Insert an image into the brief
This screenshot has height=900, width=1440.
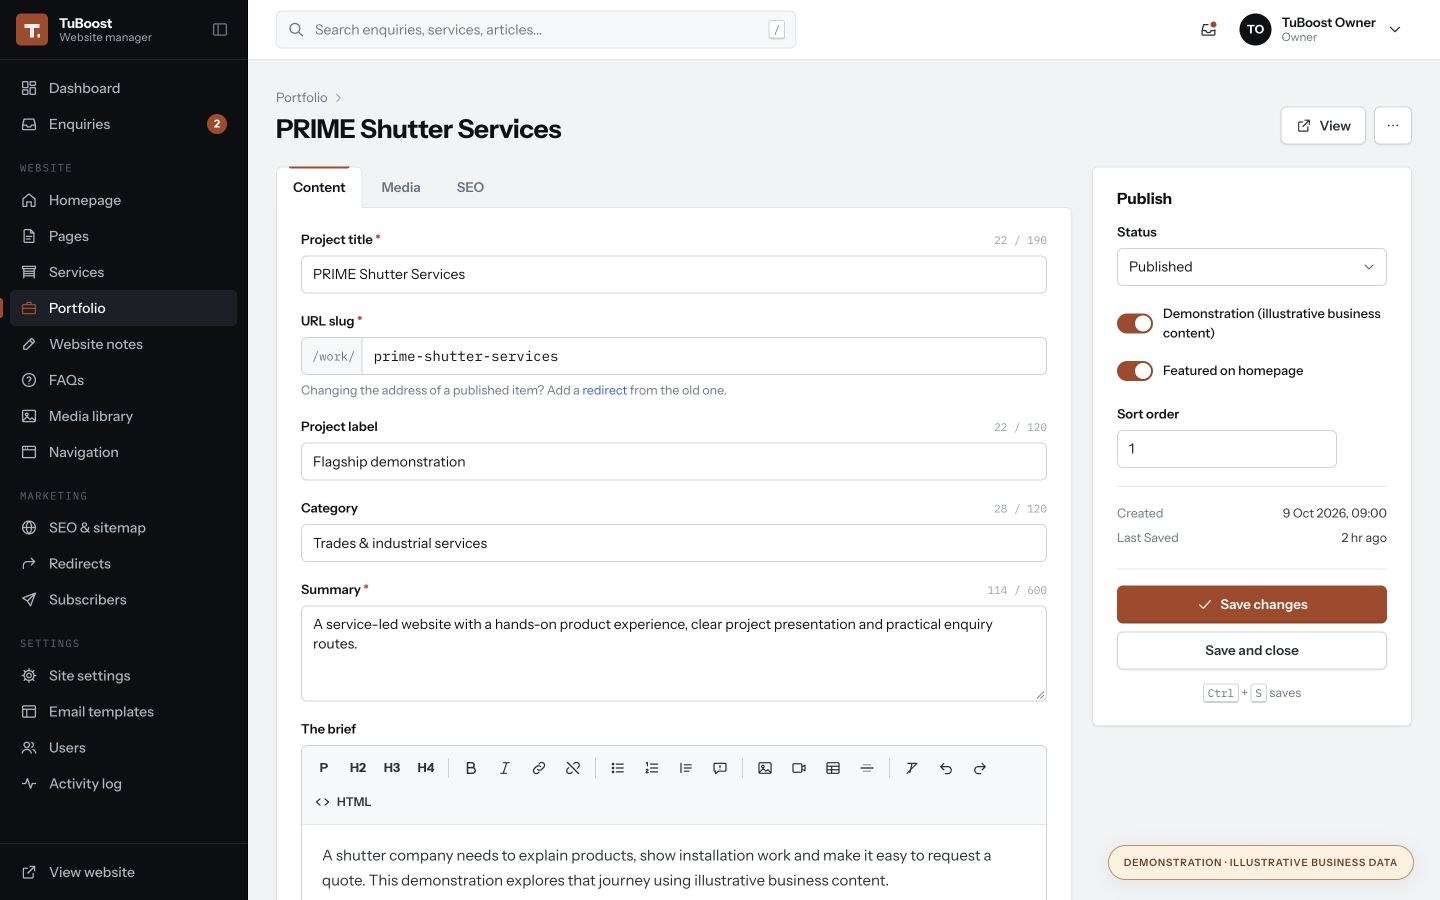[x=765, y=768]
